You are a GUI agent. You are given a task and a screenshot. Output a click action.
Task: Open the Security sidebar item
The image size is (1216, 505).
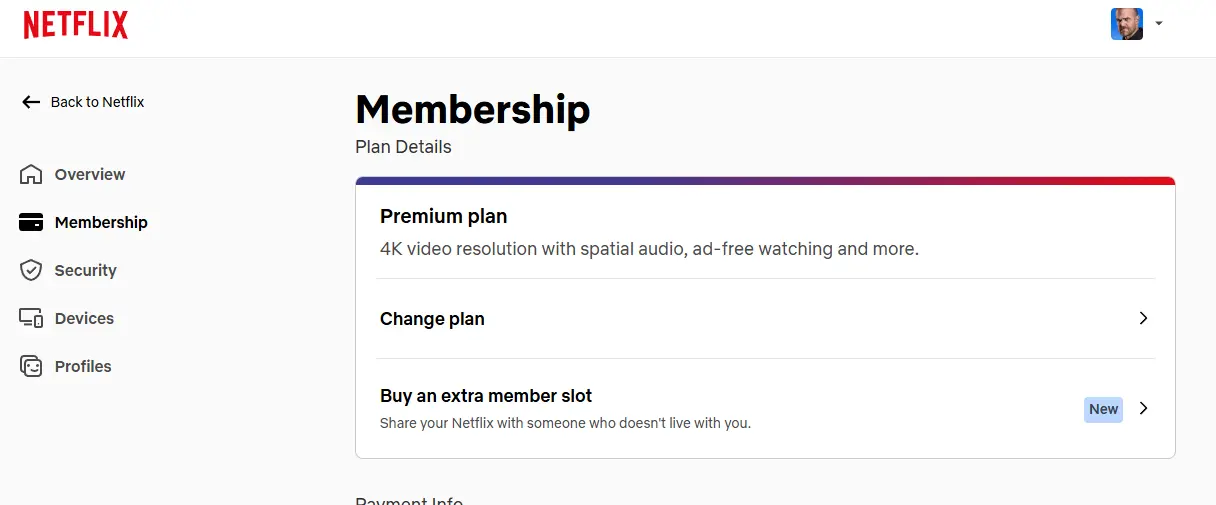click(68, 270)
